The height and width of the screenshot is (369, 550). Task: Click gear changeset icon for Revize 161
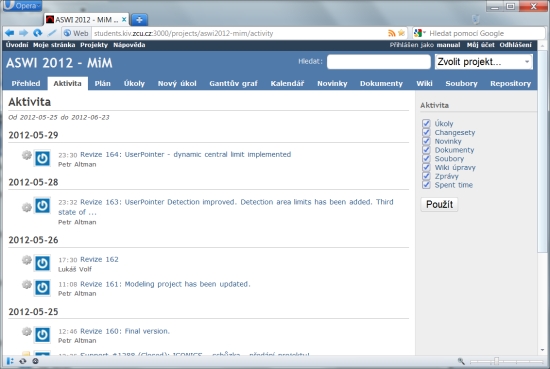(27, 284)
